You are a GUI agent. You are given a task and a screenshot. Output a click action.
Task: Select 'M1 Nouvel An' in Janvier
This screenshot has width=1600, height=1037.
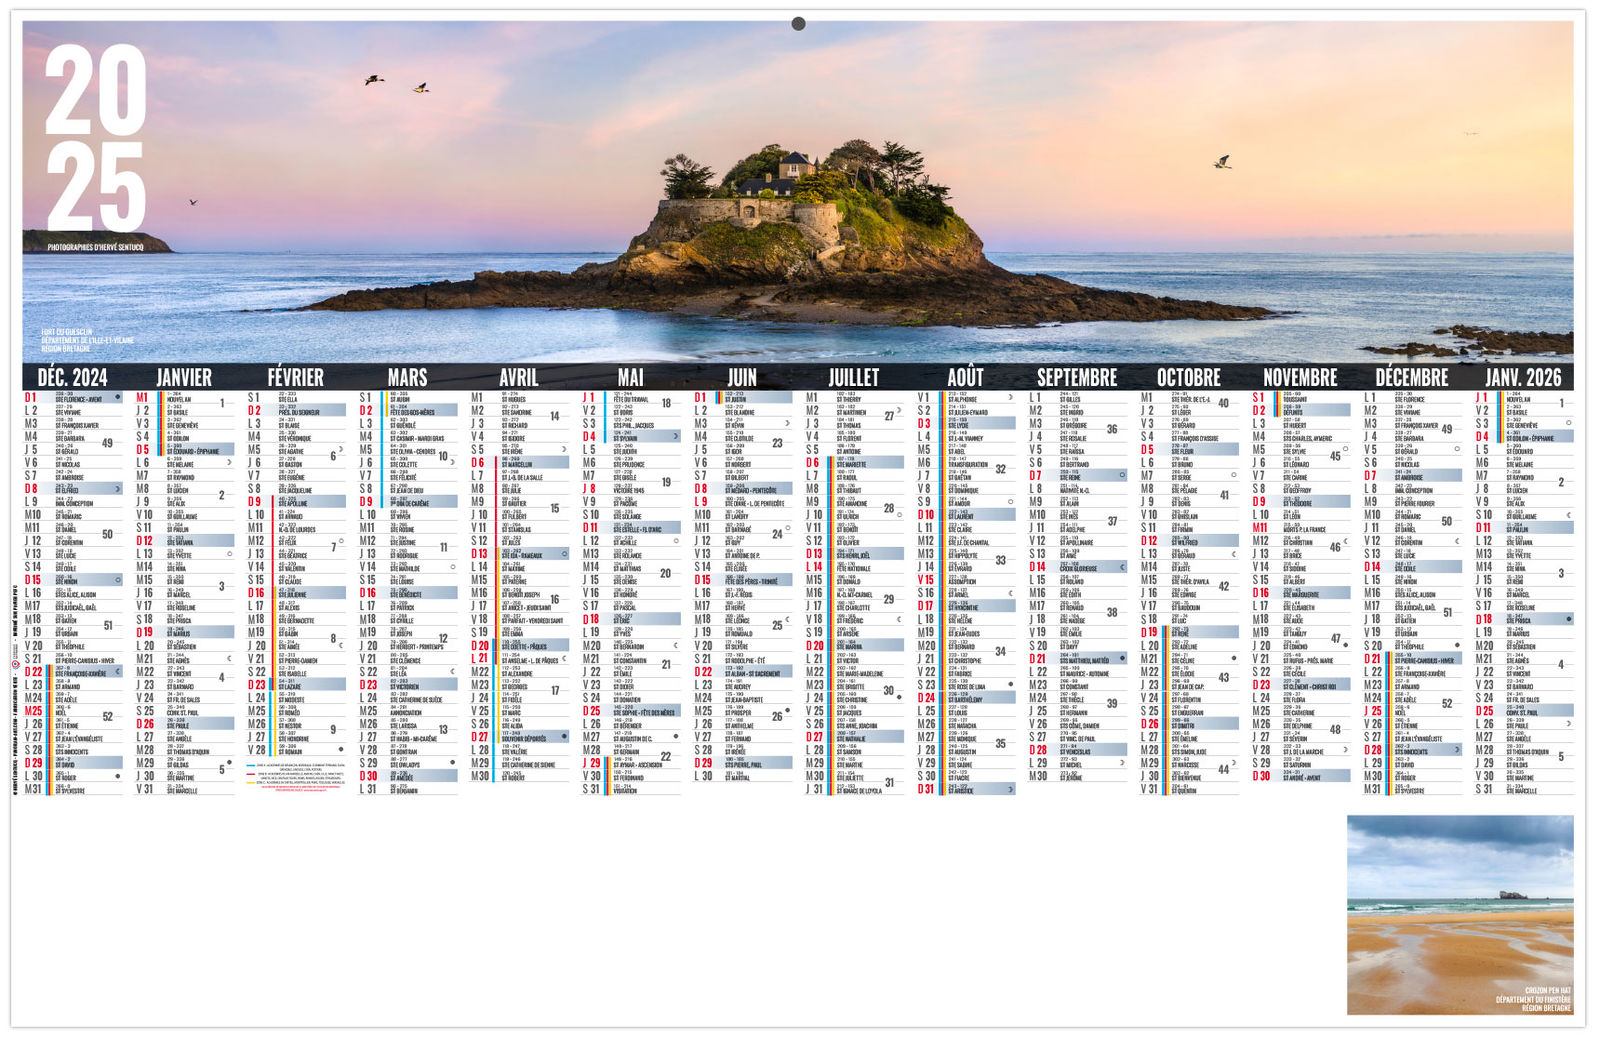[184, 398]
